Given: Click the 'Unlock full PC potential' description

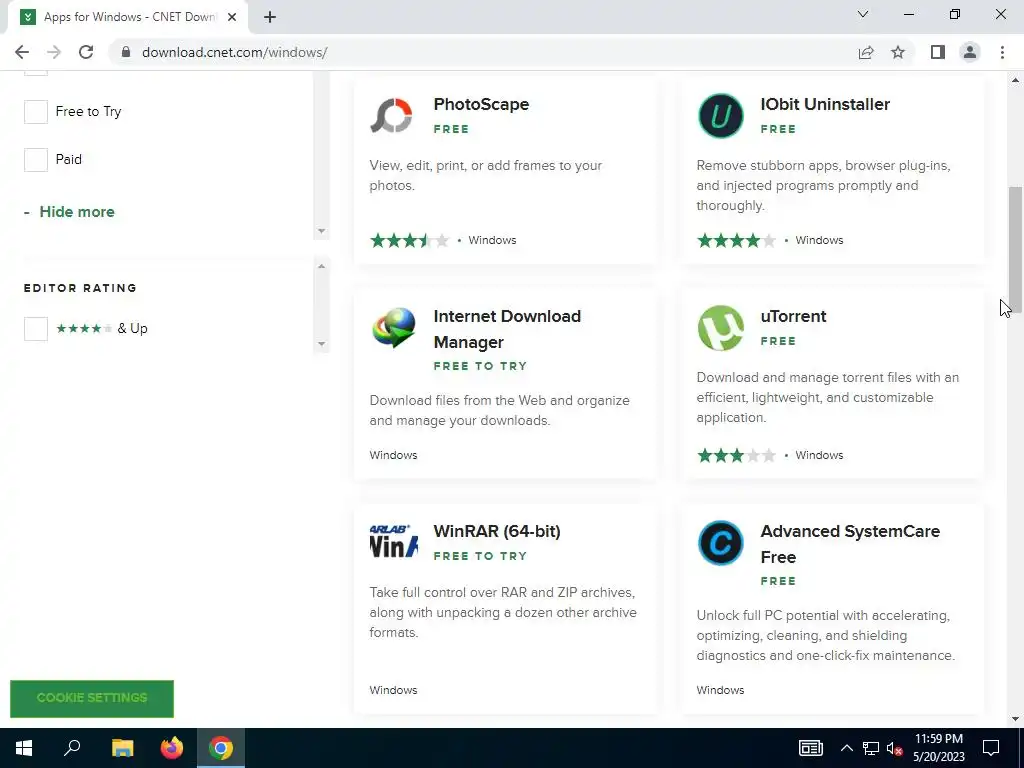Looking at the screenshot, I should coord(825,635).
